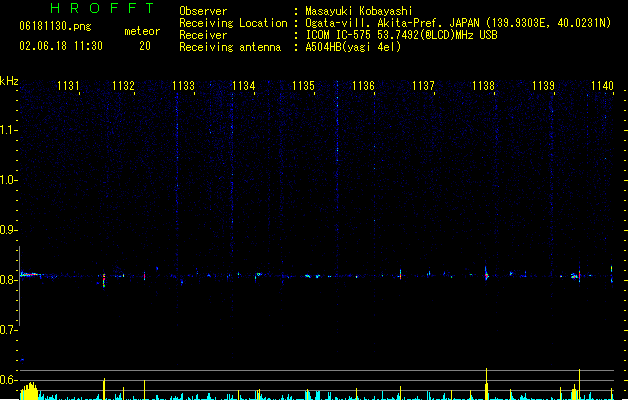Click the 0.9 kHz frequency label
This screenshot has width=629, height=400.
(8, 230)
